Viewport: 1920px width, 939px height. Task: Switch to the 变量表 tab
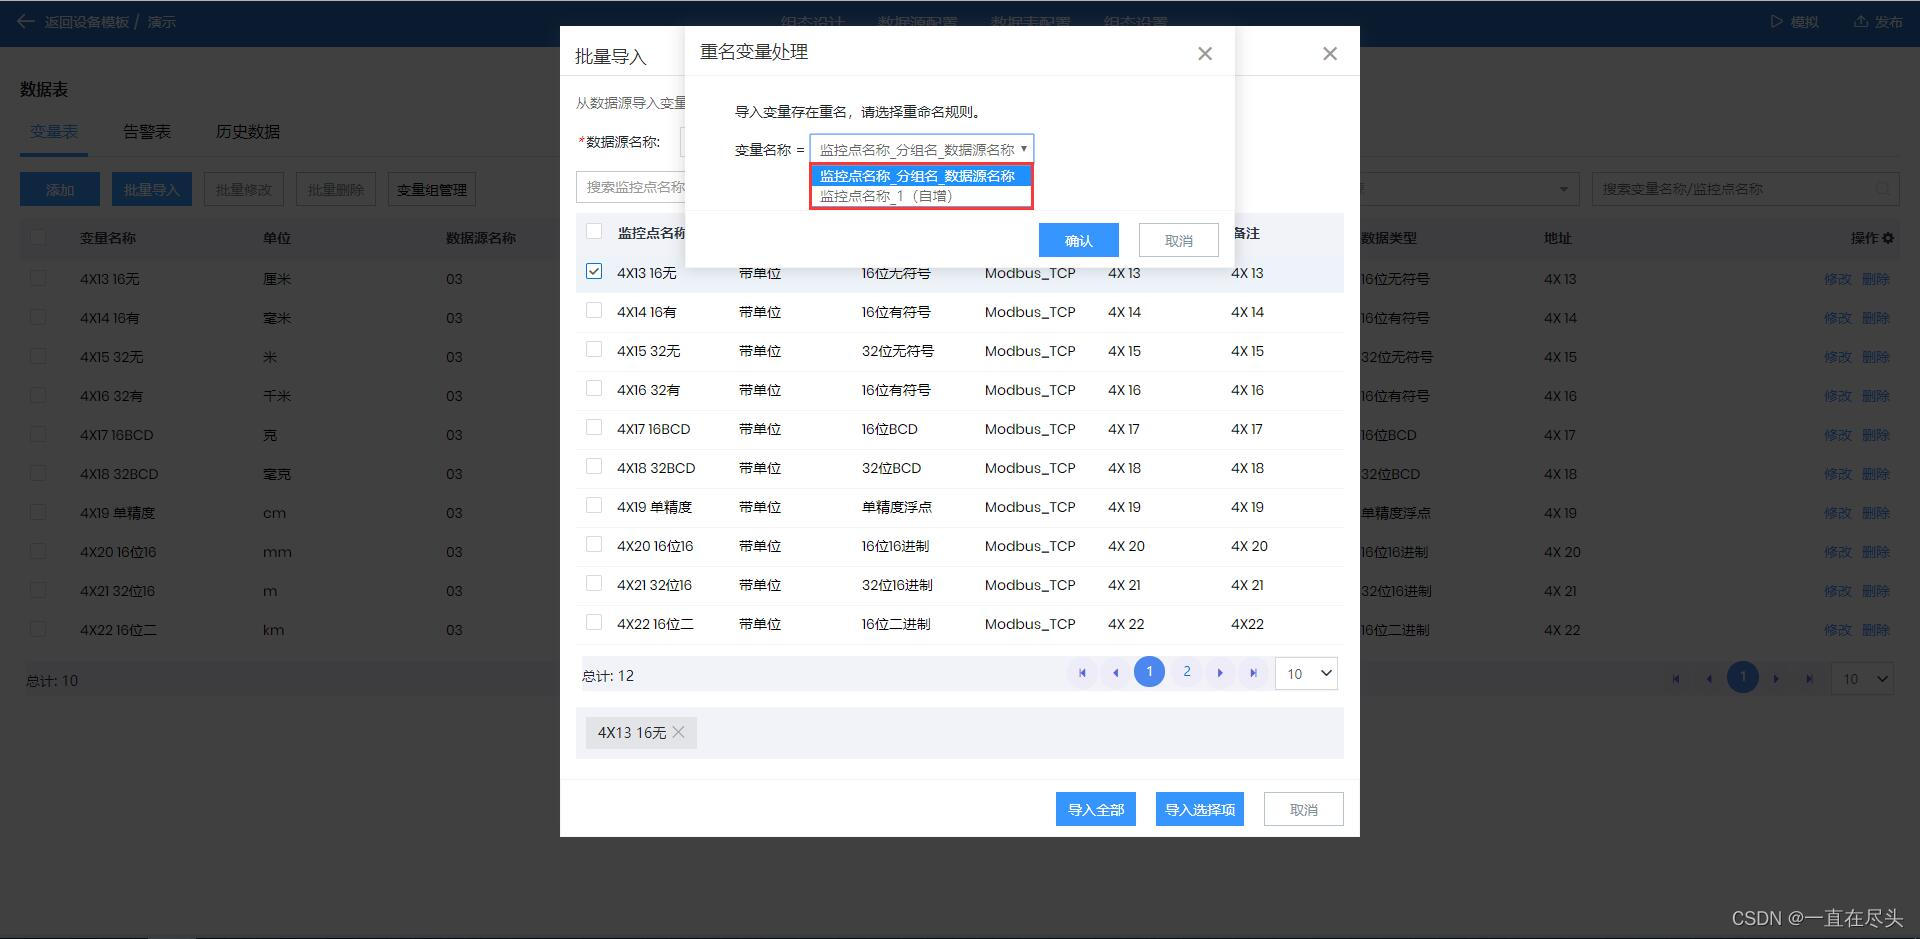tap(53, 131)
